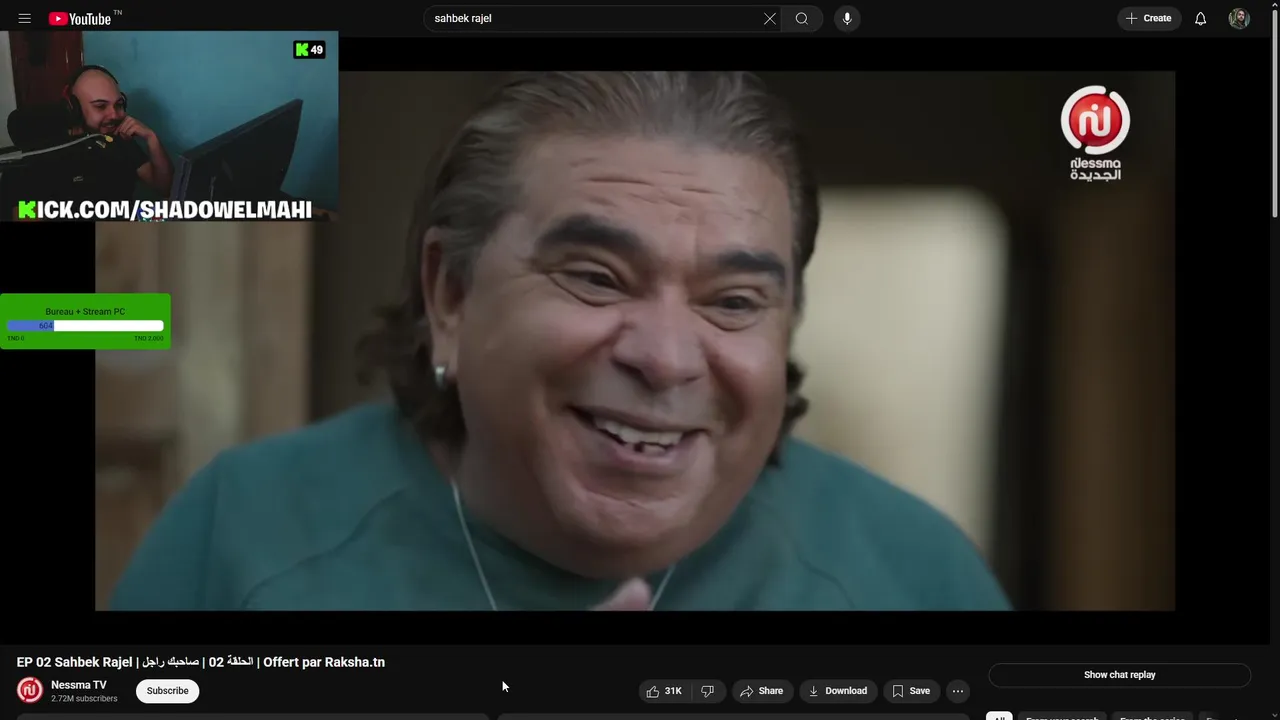
Task: Open the three-dot more actions menu
Action: (x=958, y=691)
